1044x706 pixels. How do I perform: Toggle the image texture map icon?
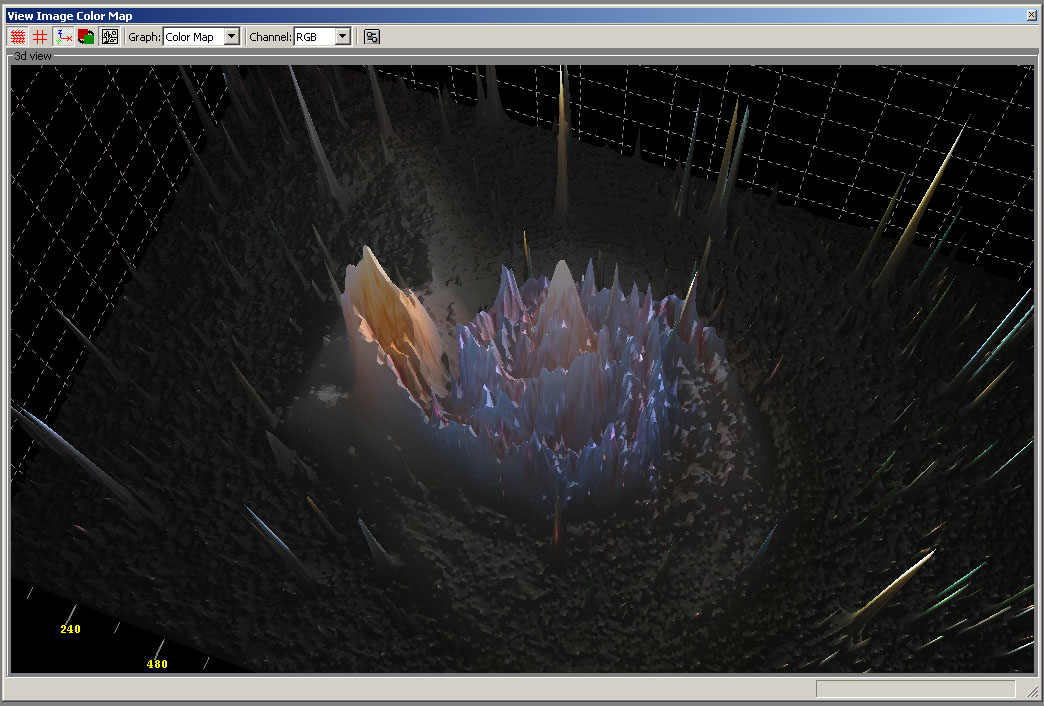110,37
